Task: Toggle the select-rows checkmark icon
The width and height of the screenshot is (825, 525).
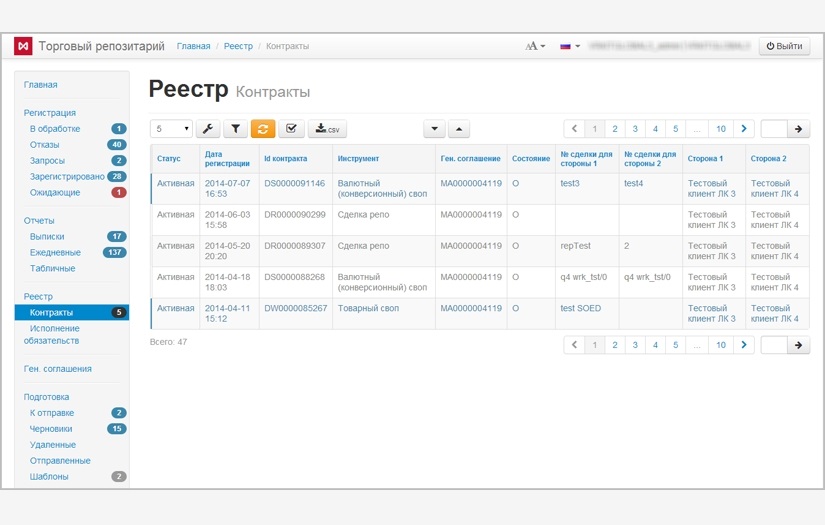Action: tap(291, 129)
